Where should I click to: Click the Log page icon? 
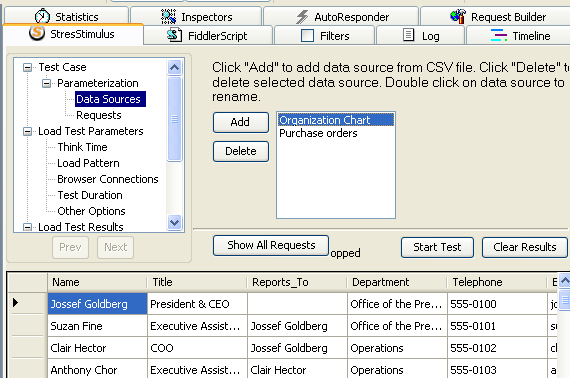tap(409, 35)
